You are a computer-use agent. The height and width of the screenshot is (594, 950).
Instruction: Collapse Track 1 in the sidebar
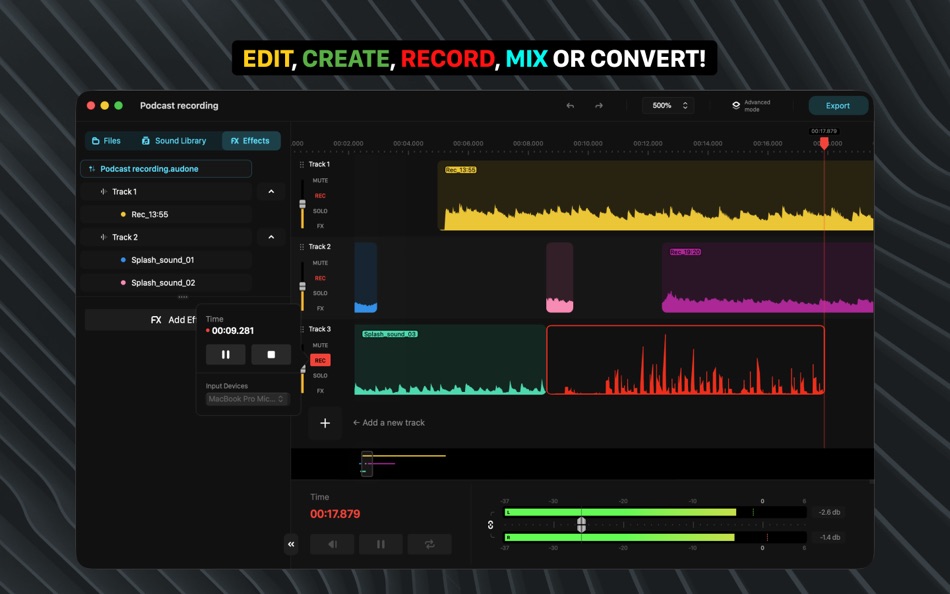[x=270, y=190]
